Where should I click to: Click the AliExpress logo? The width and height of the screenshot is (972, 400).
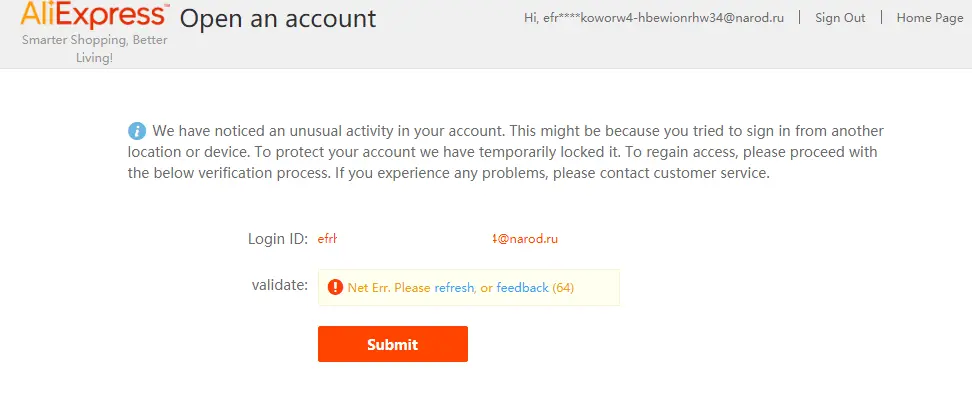pyautogui.click(x=94, y=15)
